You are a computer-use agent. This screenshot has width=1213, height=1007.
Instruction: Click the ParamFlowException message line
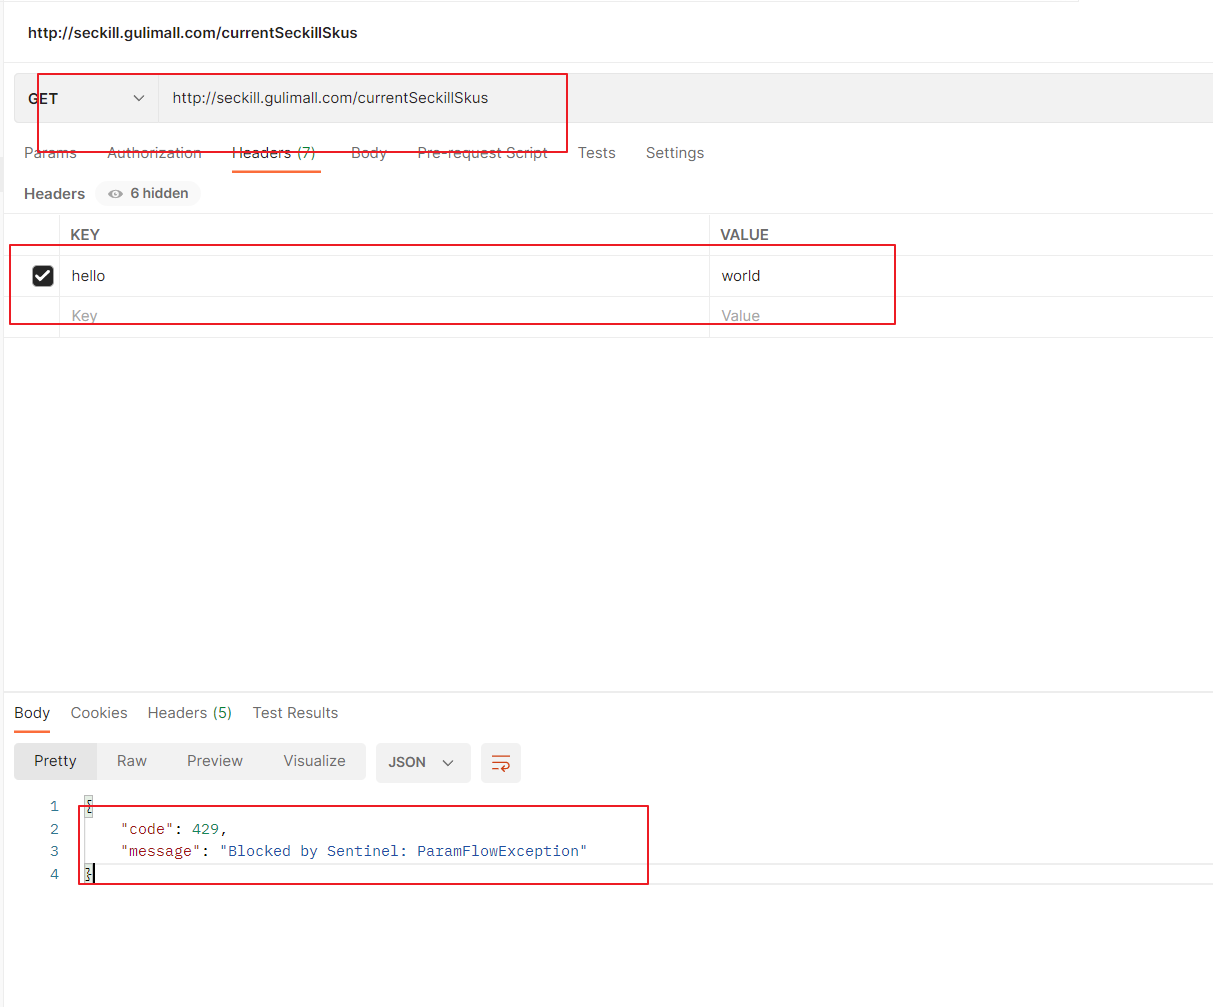354,851
